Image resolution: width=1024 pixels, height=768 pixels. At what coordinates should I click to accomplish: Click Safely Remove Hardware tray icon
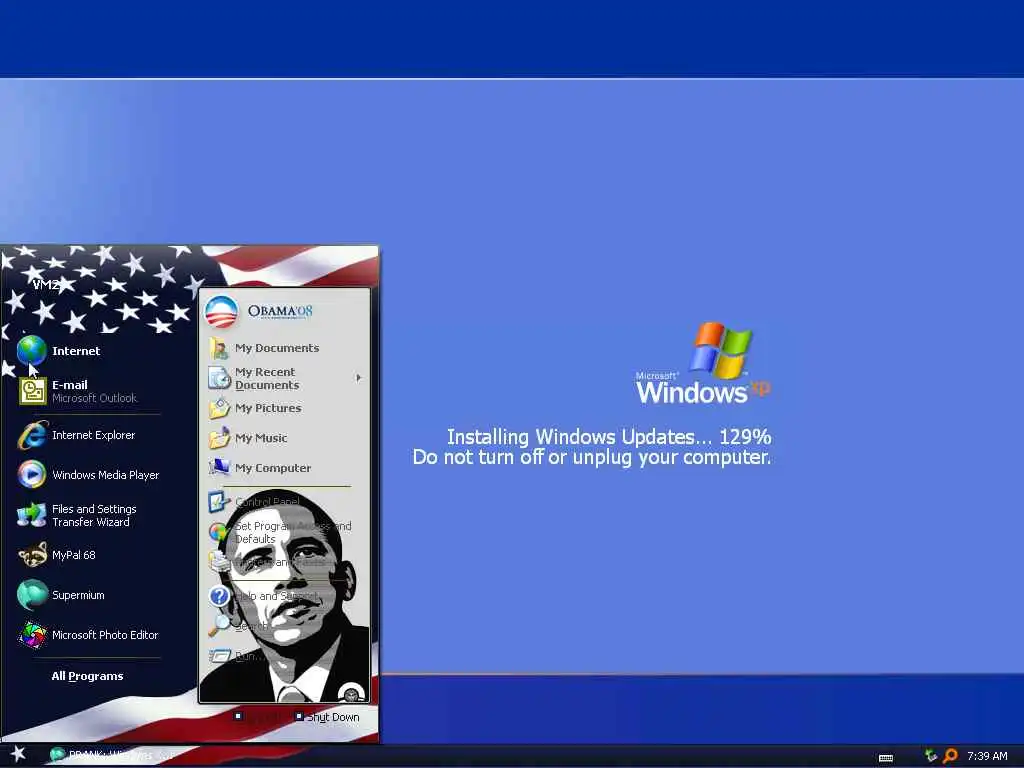click(931, 756)
